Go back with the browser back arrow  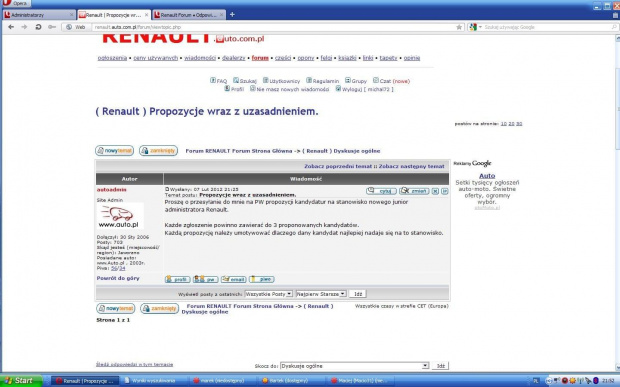(x=11, y=27)
